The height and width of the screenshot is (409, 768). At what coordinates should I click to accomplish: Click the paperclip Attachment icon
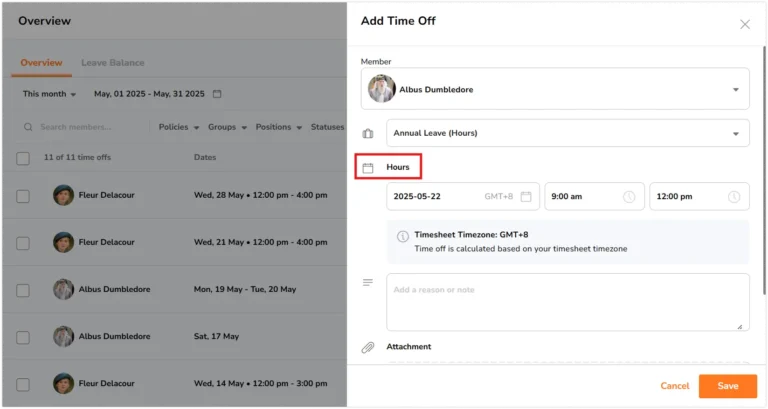point(368,347)
